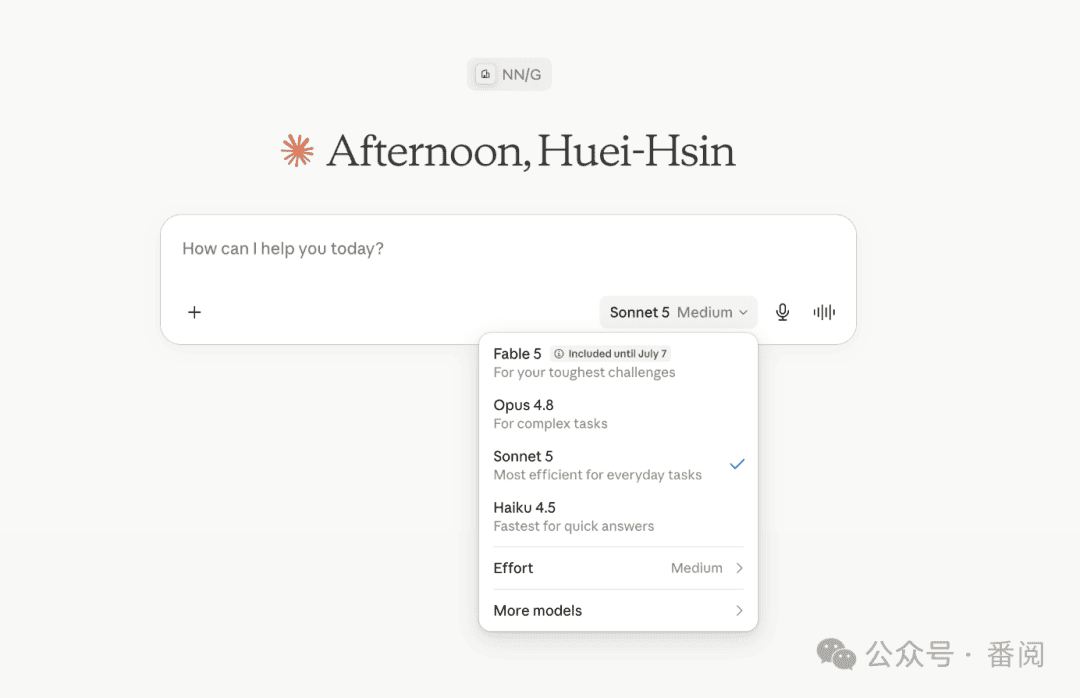Click the info icon beside Fable 5
The width and height of the screenshot is (1080, 698).
coord(559,354)
